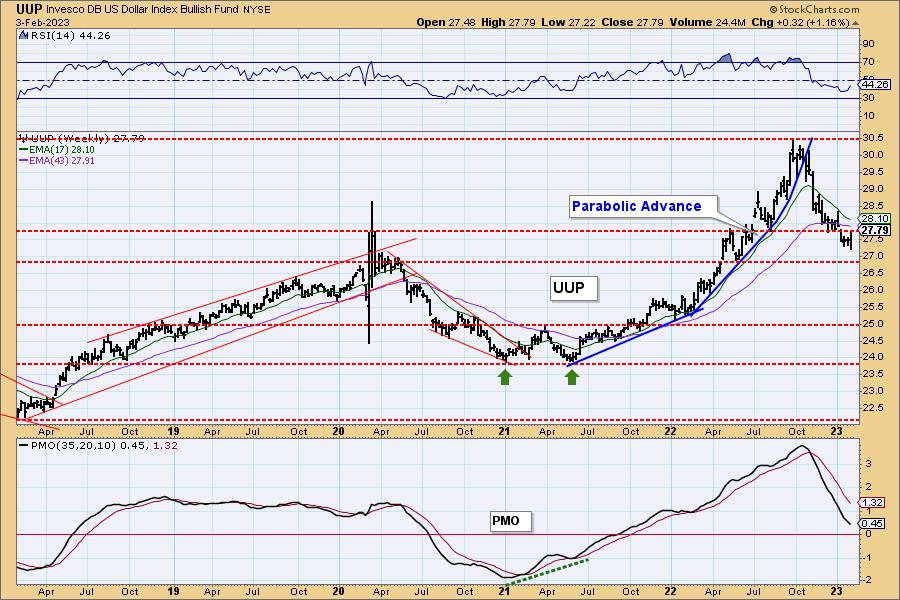Click the High 27.79 value in header
The image size is (900, 600).
[509, 22]
